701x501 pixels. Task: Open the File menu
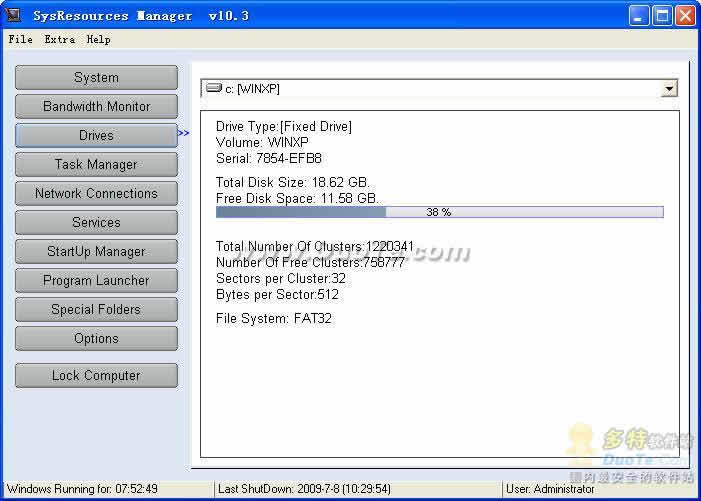click(20, 39)
